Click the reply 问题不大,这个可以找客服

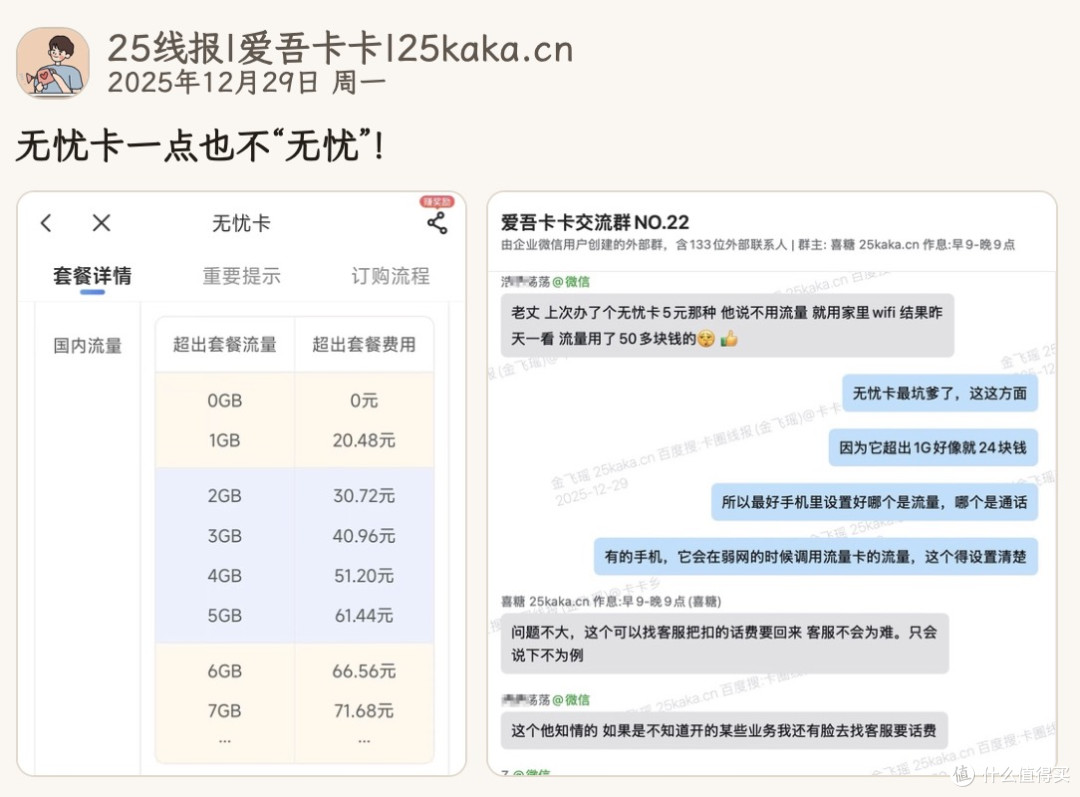[x=725, y=643]
